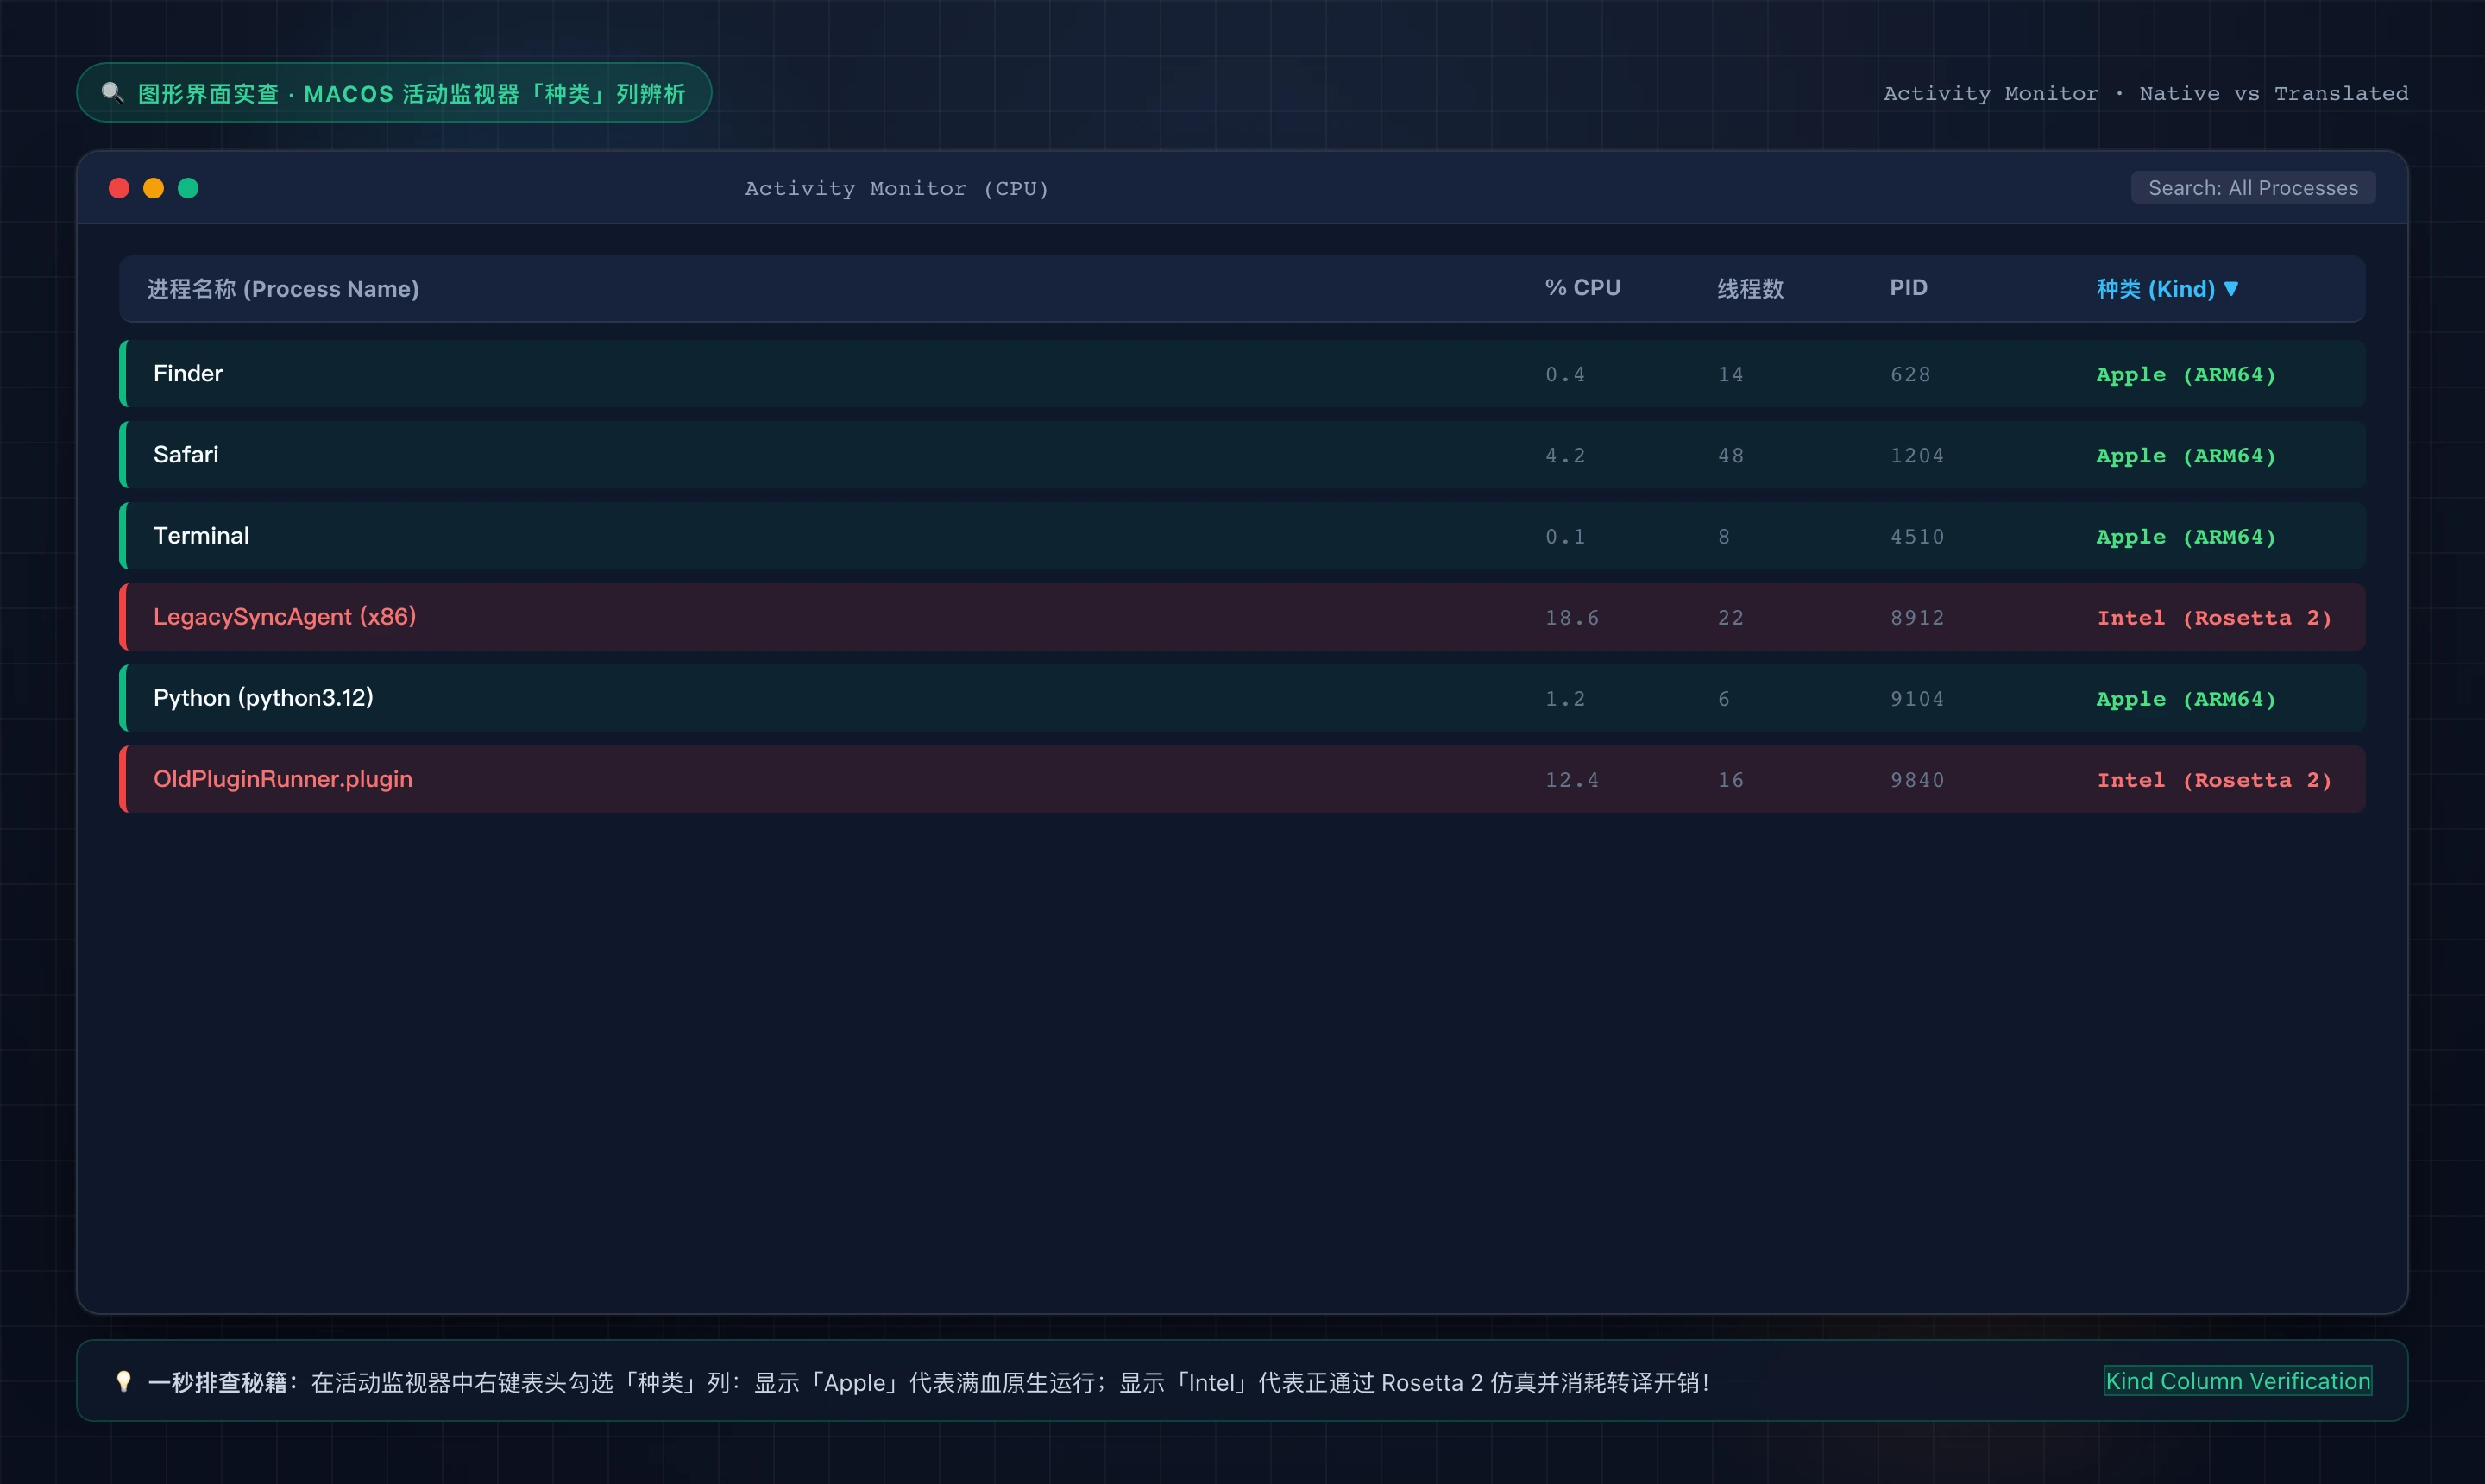
Task: Click Finder's CPU value 0.4
Action: [x=1565, y=375]
